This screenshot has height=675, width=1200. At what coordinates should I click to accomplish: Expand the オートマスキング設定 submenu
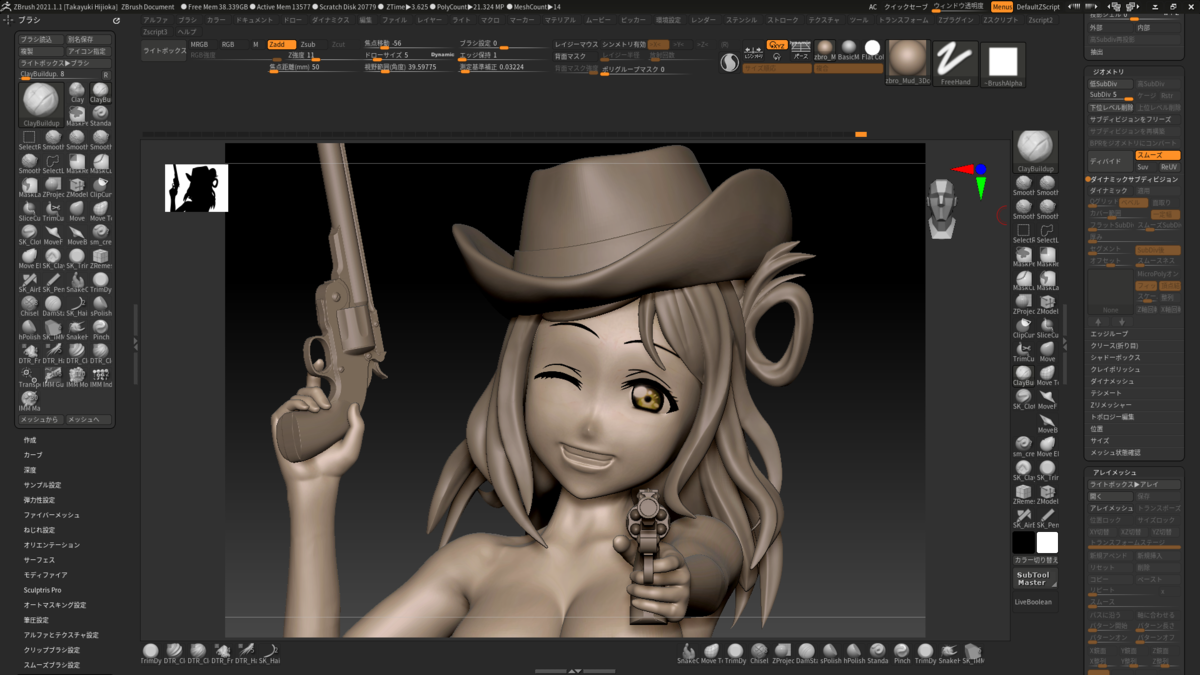pyautogui.click(x=55, y=605)
